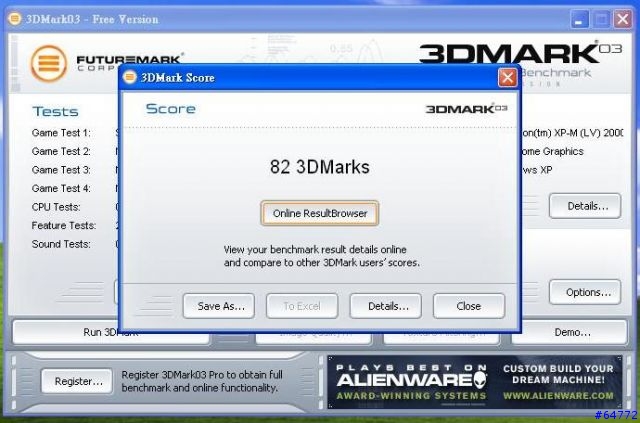Screen dimensions: 640x423
Task: Click the 3DMark03 logo in score dialog
Action: (x=467, y=109)
